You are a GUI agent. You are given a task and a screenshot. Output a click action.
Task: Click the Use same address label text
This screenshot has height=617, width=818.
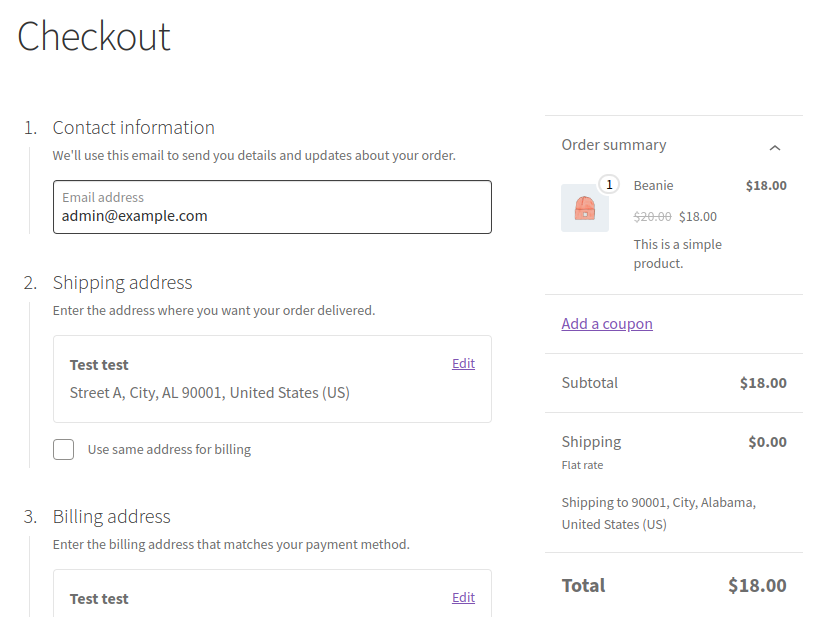pos(169,449)
